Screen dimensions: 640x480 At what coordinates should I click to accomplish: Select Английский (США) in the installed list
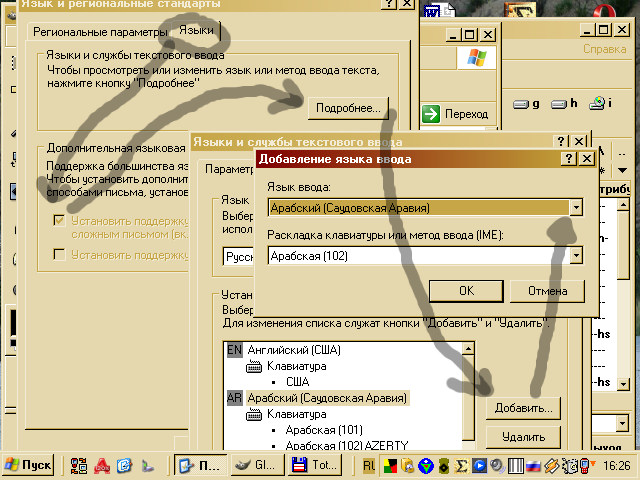tap(295, 349)
